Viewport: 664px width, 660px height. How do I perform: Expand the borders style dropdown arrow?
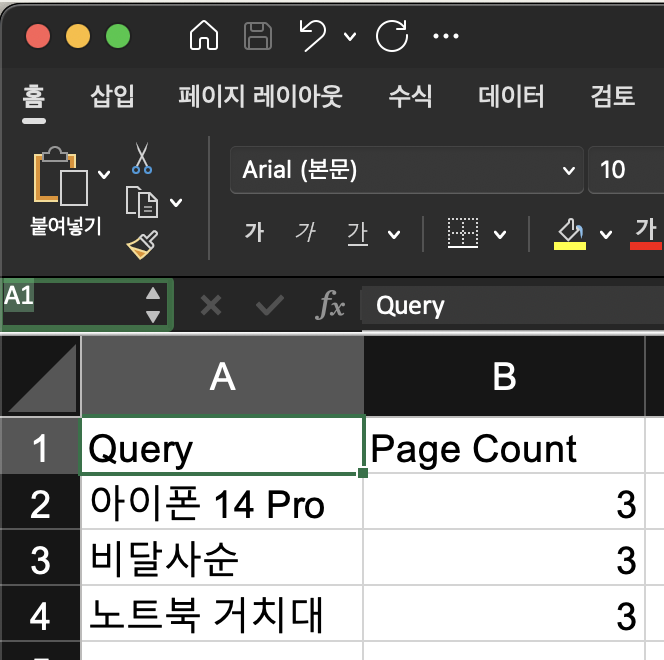coord(500,235)
